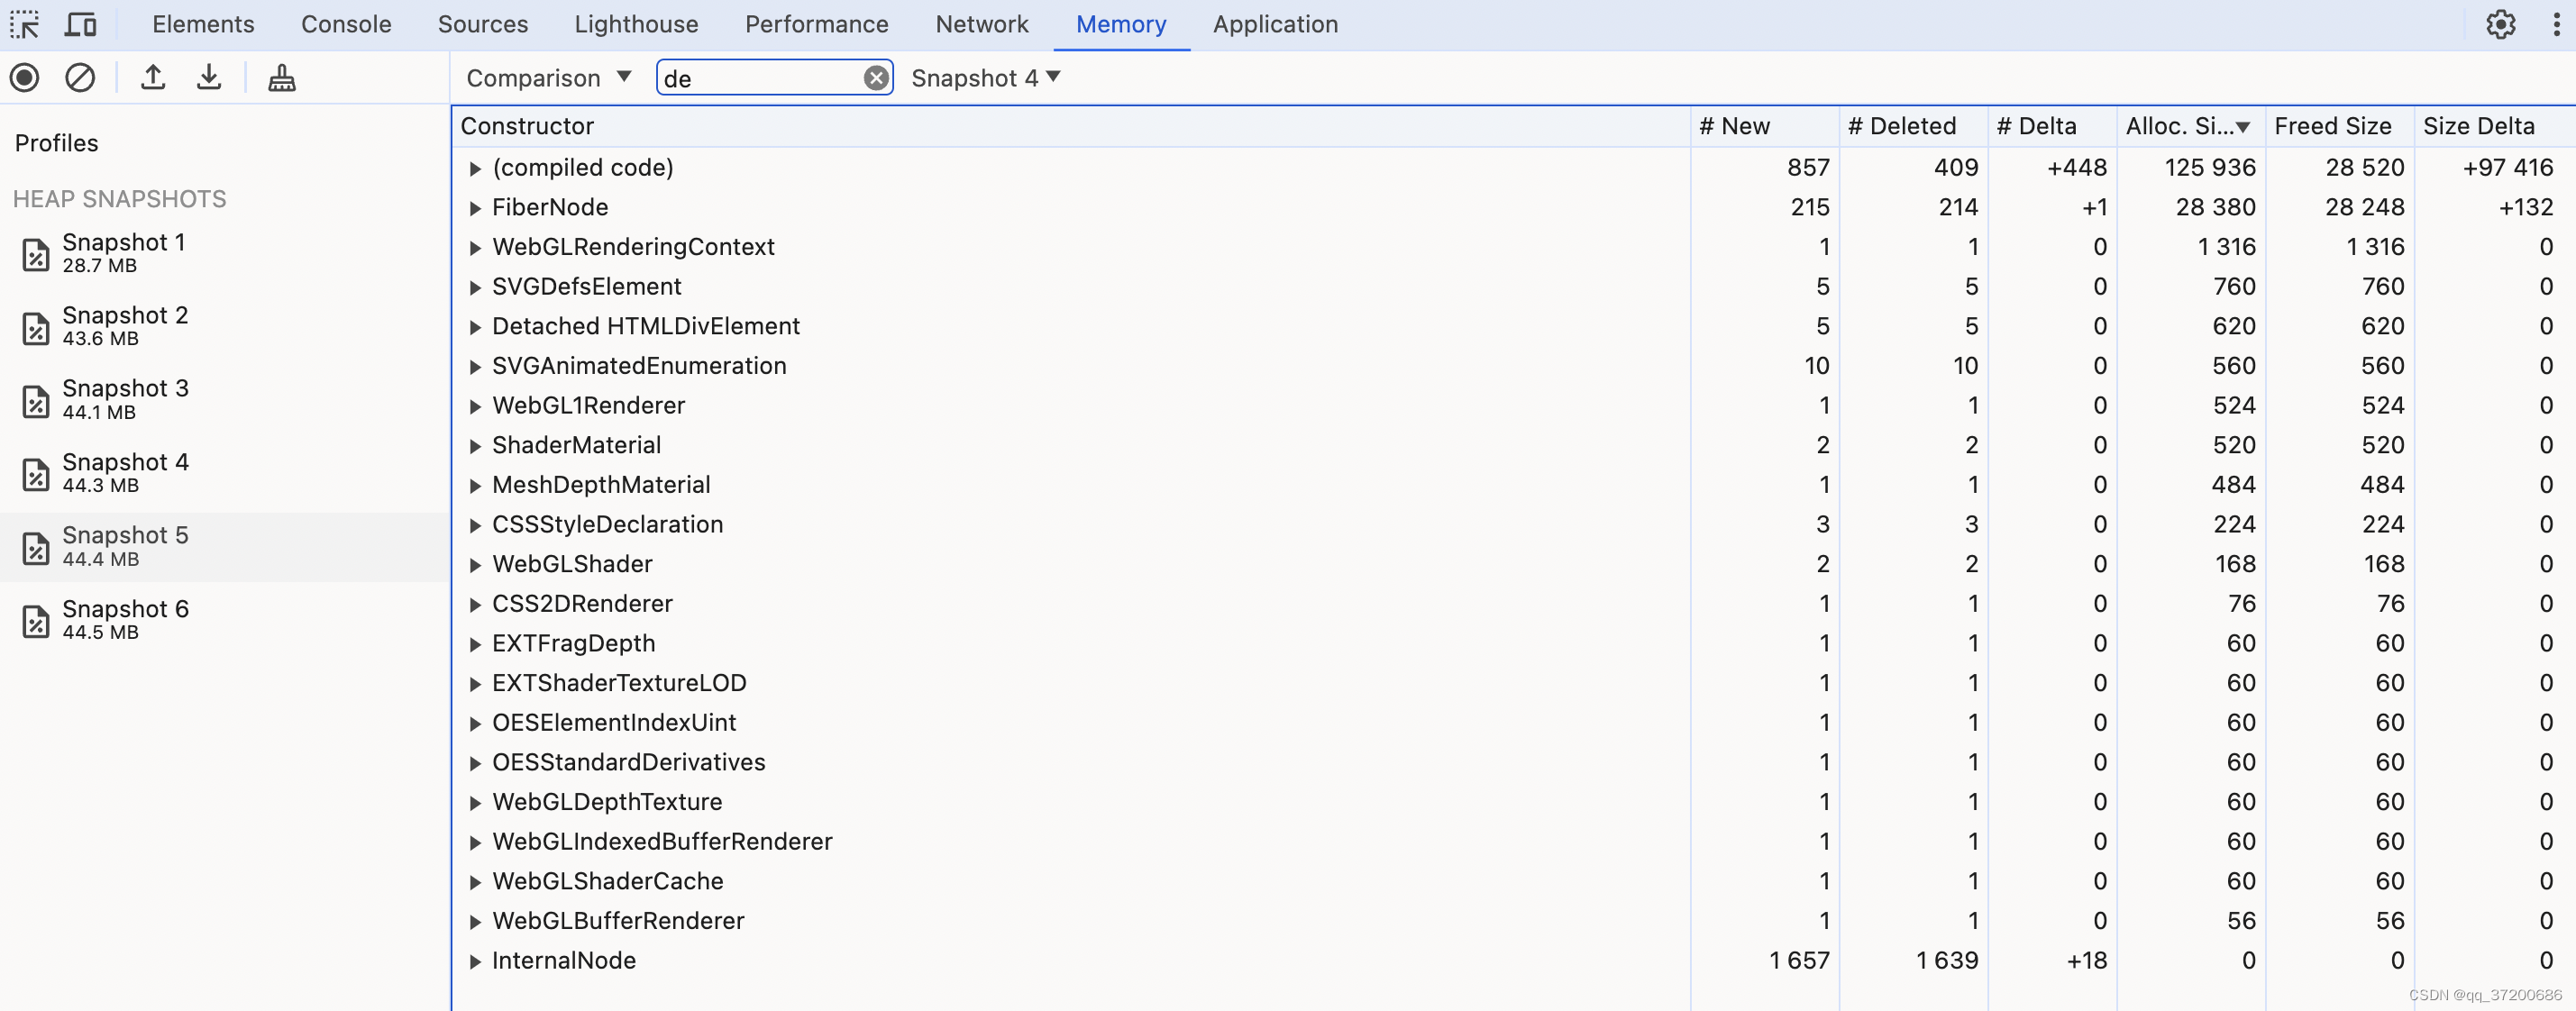Viewport: 2576px width, 1011px height.
Task: Click the class filter input field
Action: [x=758, y=78]
